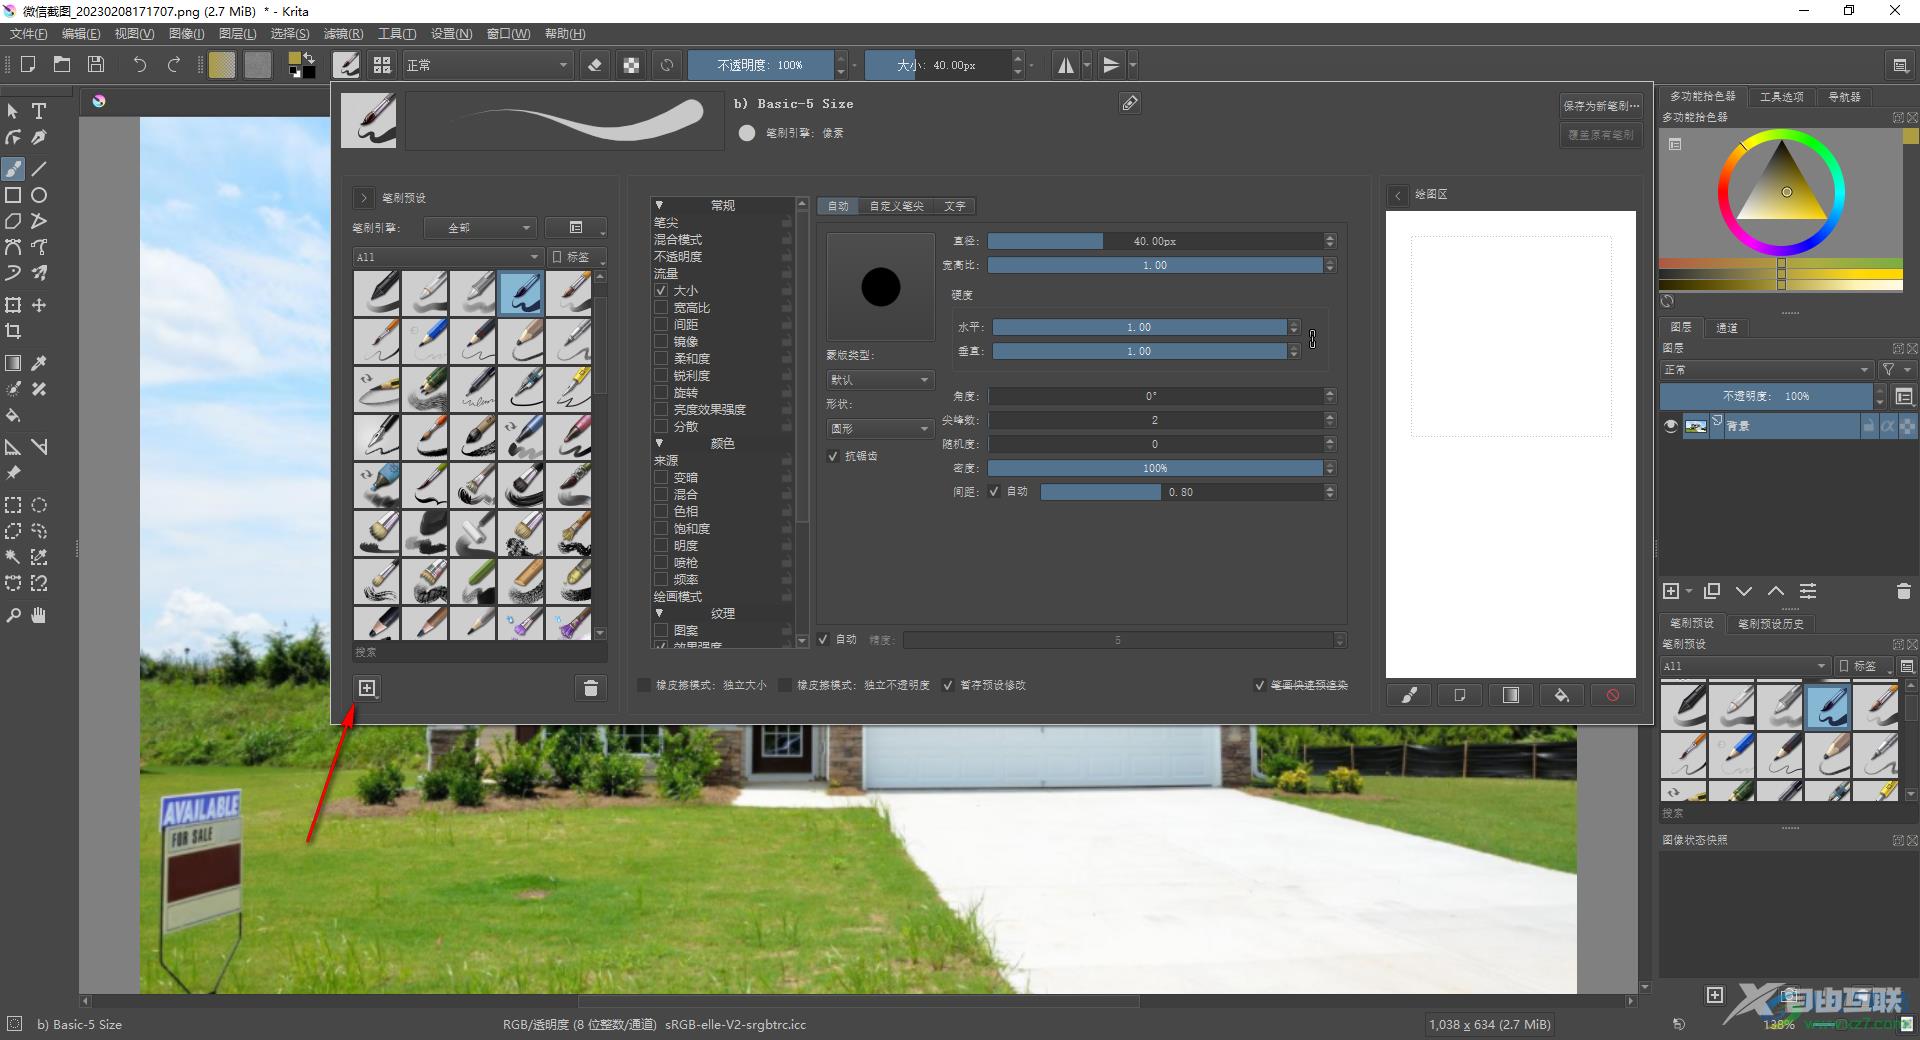
Task: Open brush engine 全部 dropdown
Action: tap(480, 228)
